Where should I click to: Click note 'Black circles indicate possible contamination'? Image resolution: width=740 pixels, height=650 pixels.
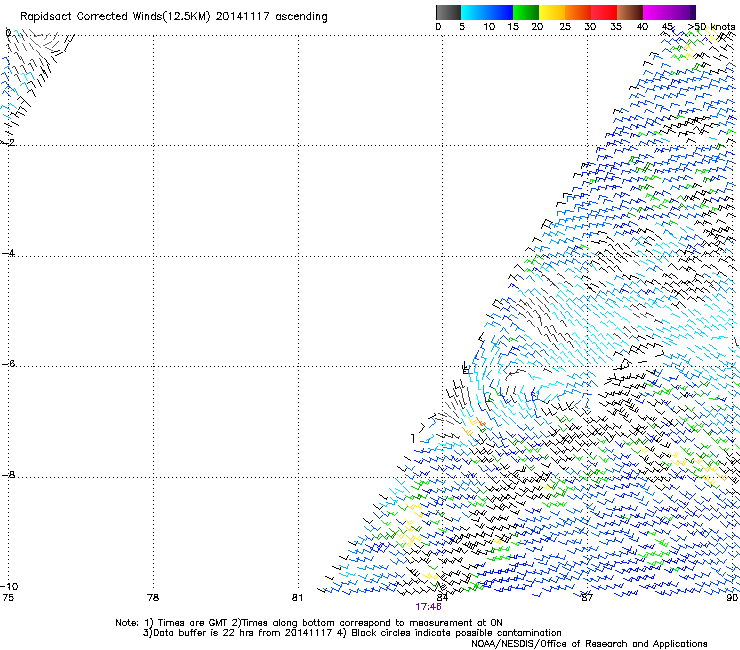(x=456, y=633)
